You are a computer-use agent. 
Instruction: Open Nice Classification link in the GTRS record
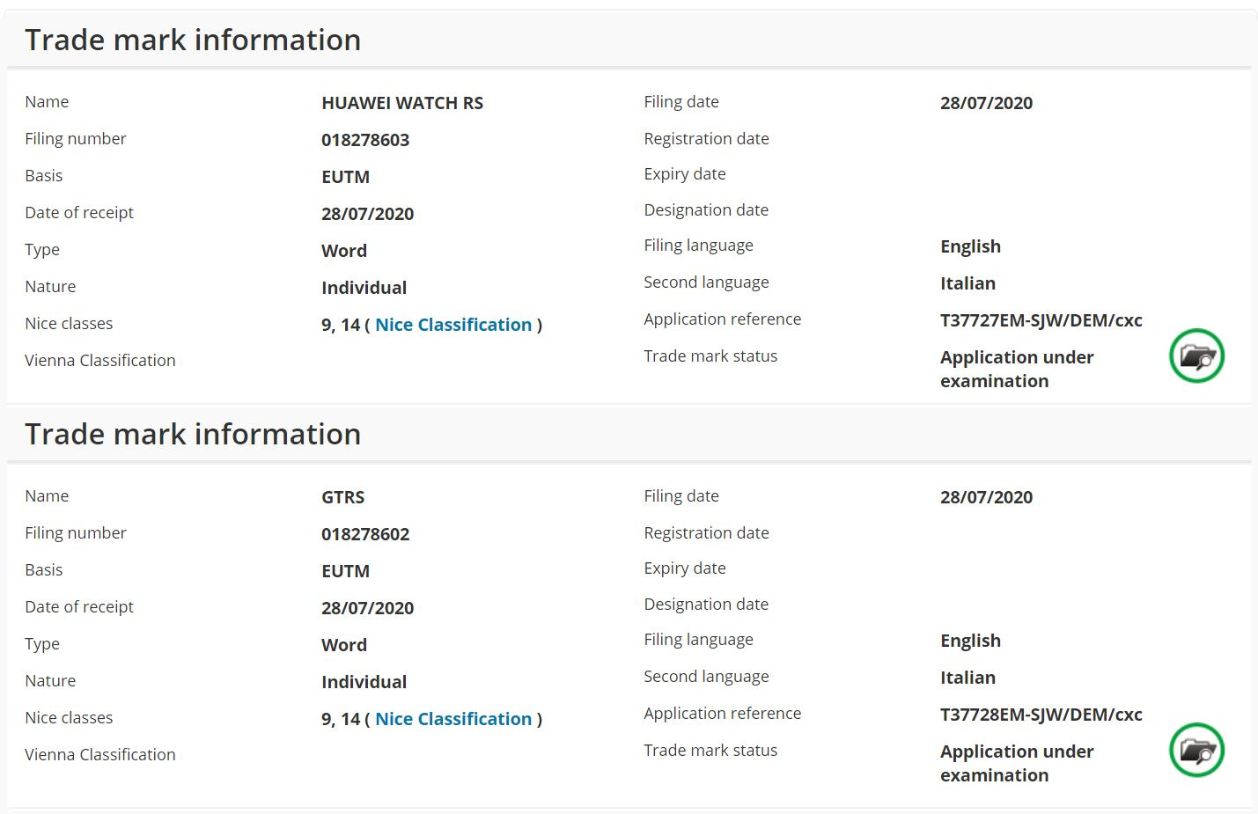453,718
